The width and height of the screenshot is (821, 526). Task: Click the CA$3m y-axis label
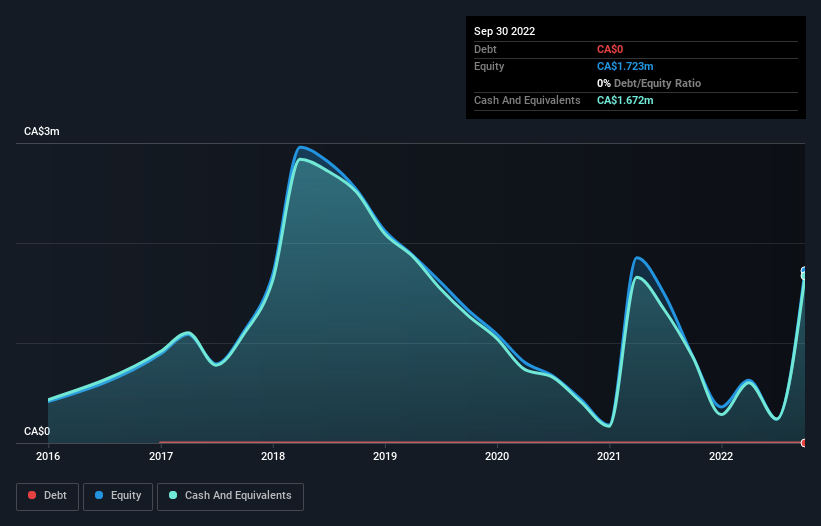point(42,131)
